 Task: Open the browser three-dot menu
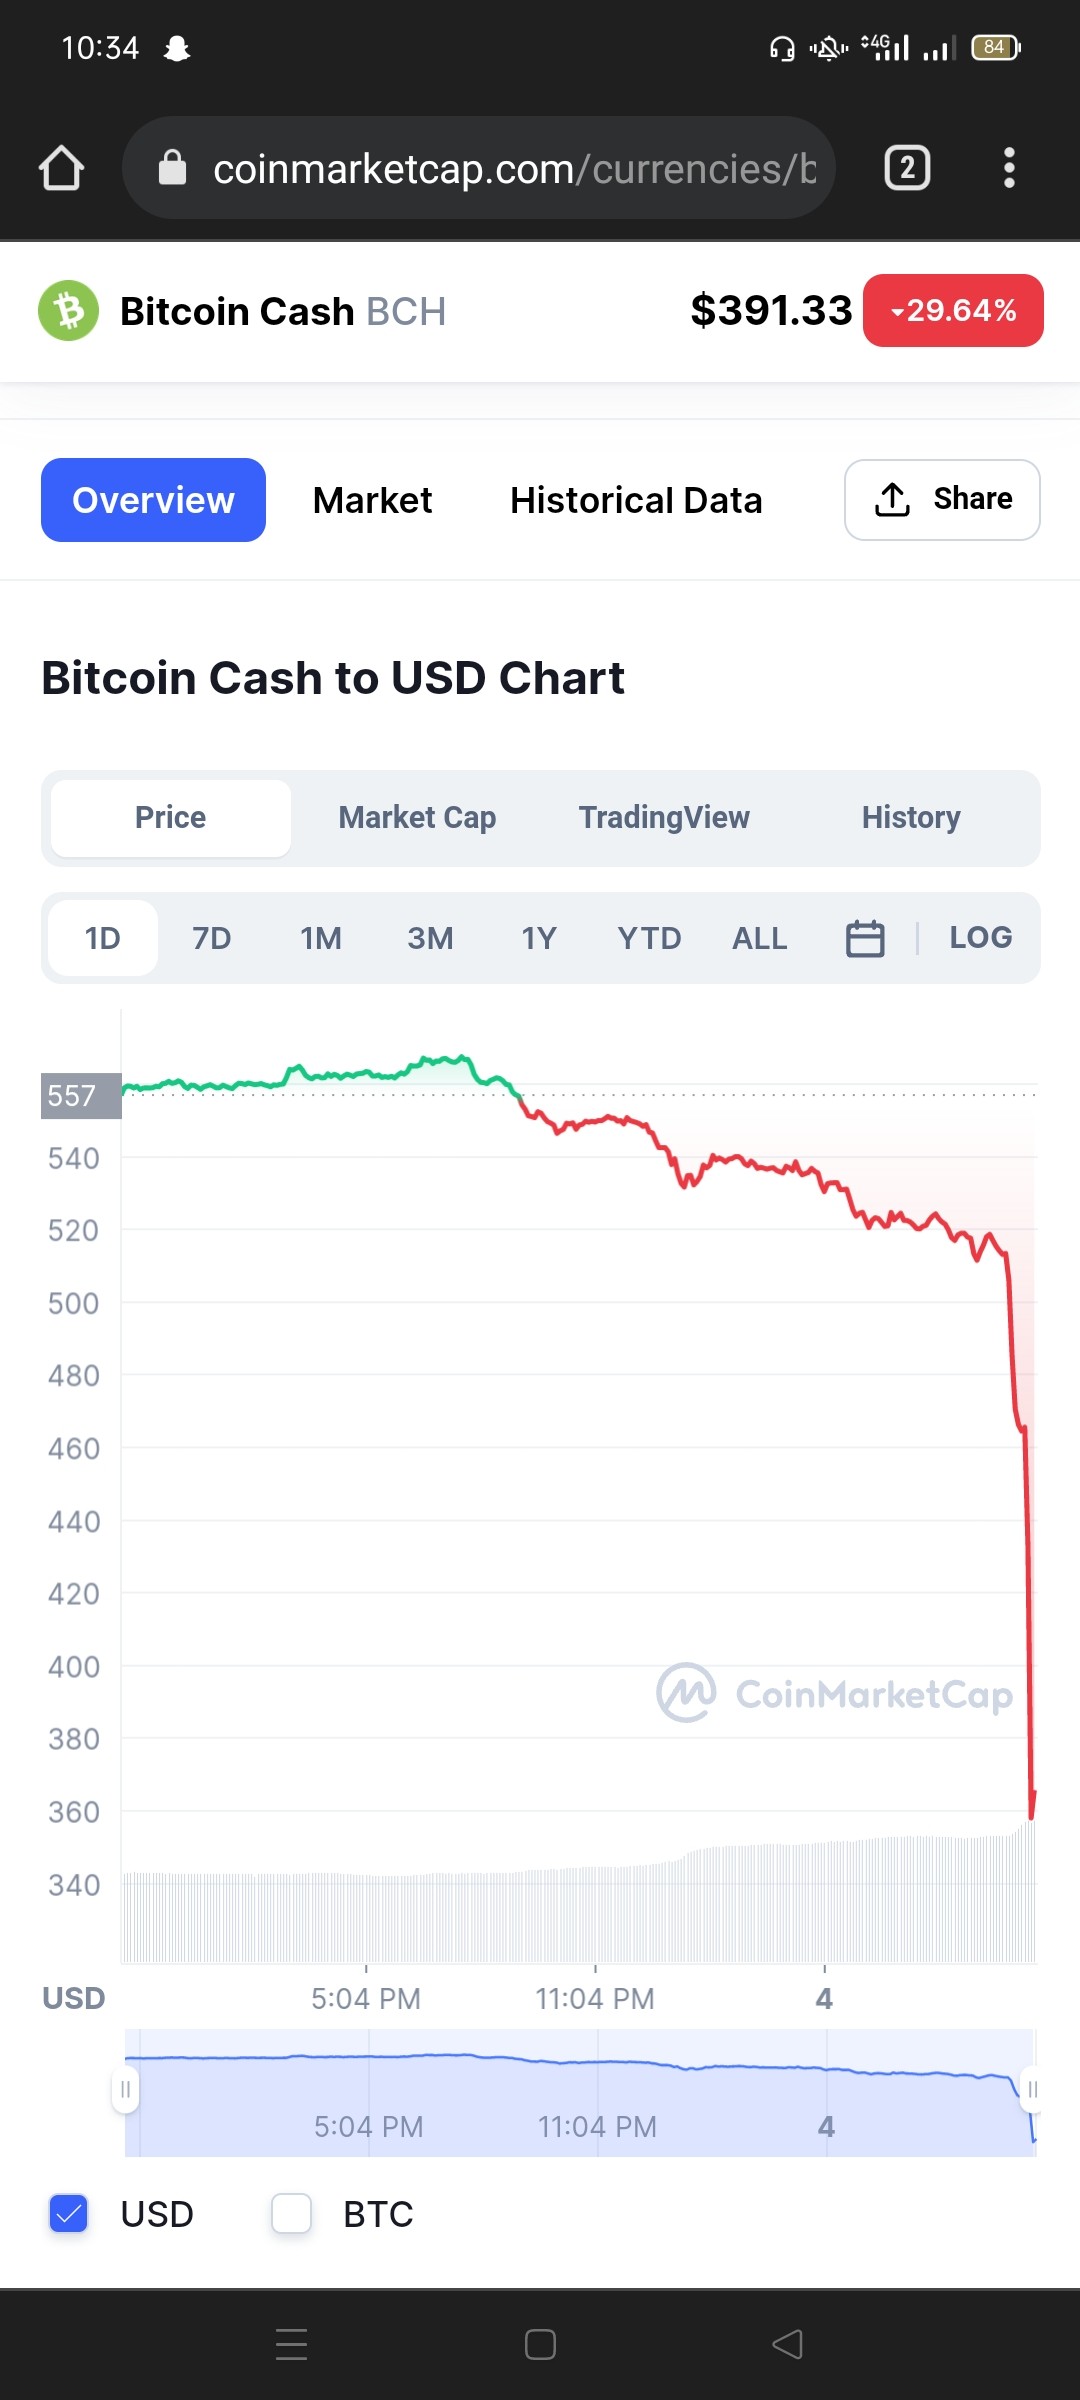1009,168
